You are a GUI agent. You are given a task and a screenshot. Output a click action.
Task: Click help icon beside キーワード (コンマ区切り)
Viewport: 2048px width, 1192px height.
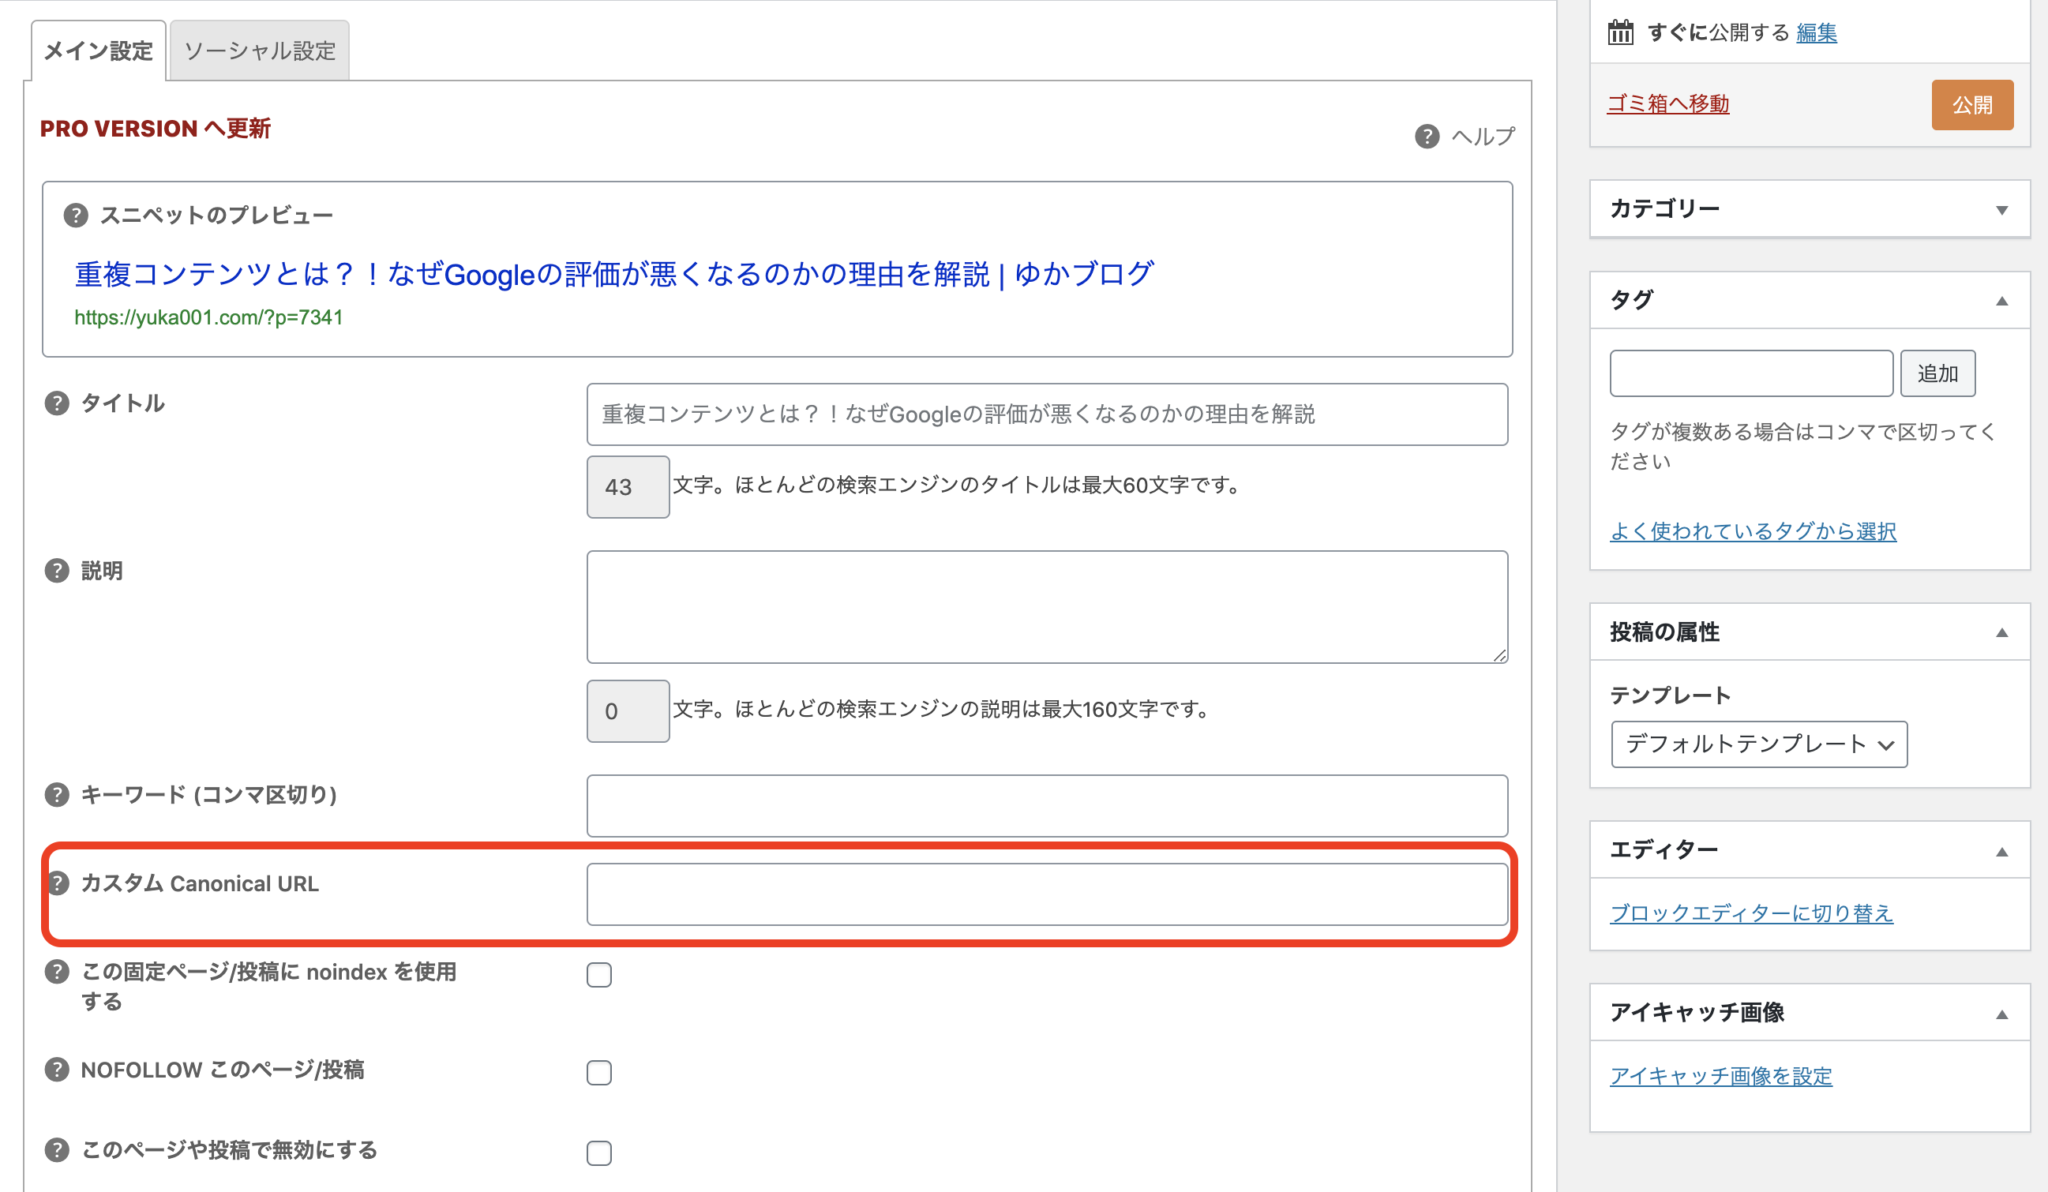(57, 795)
